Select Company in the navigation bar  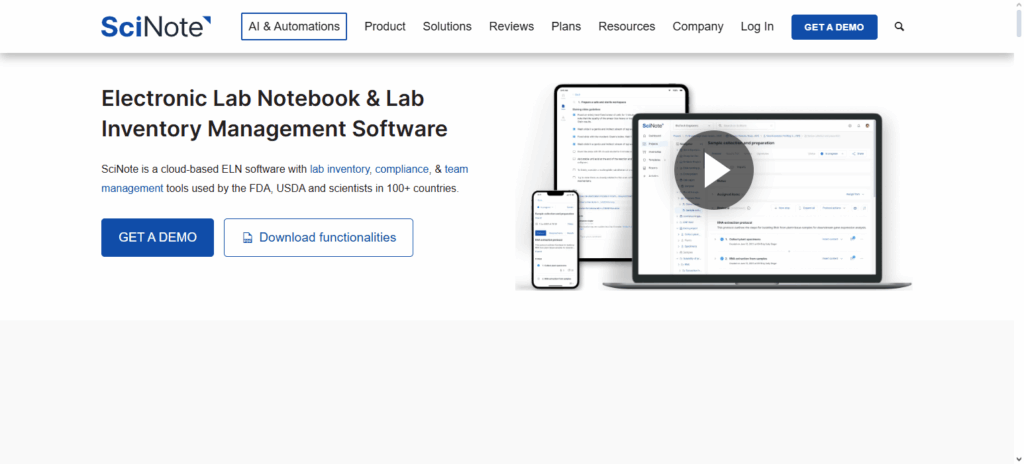[698, 27]
